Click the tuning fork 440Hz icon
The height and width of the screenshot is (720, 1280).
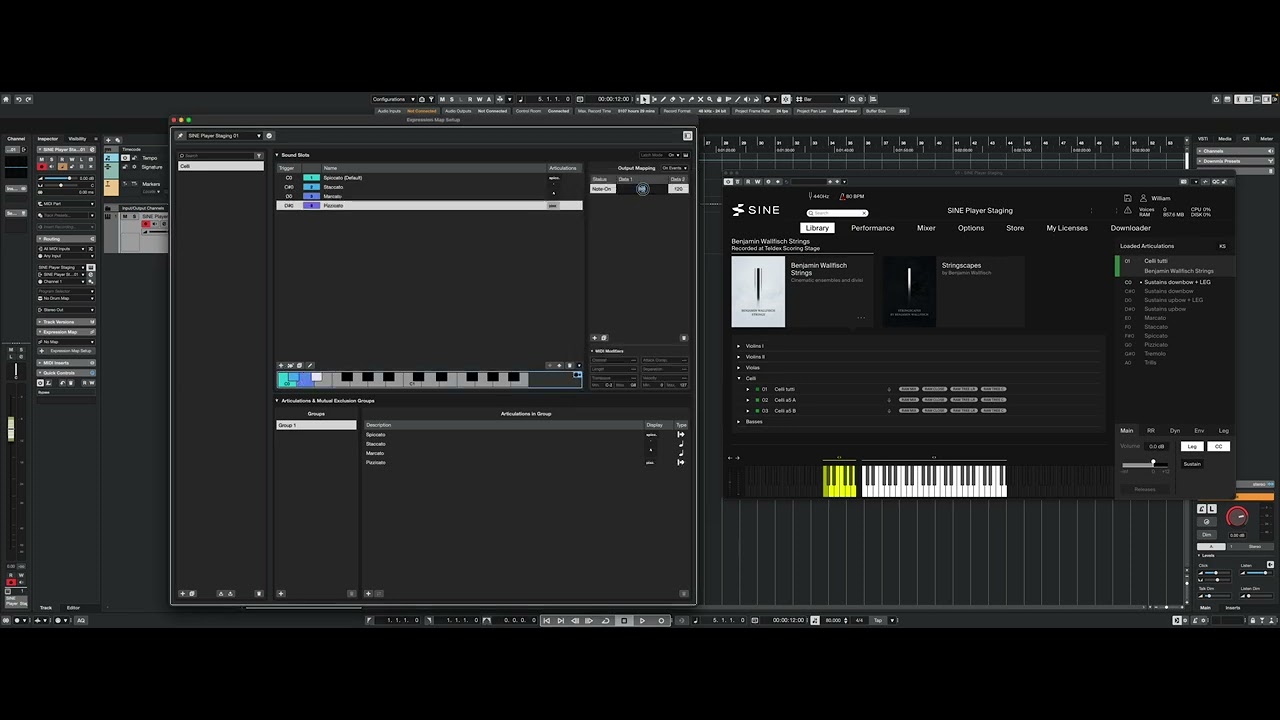point(810,196)
